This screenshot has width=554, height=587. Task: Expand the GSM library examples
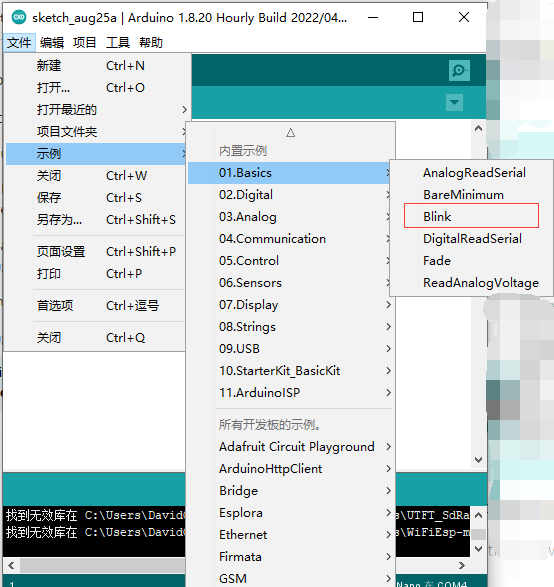tap(290, 578)
